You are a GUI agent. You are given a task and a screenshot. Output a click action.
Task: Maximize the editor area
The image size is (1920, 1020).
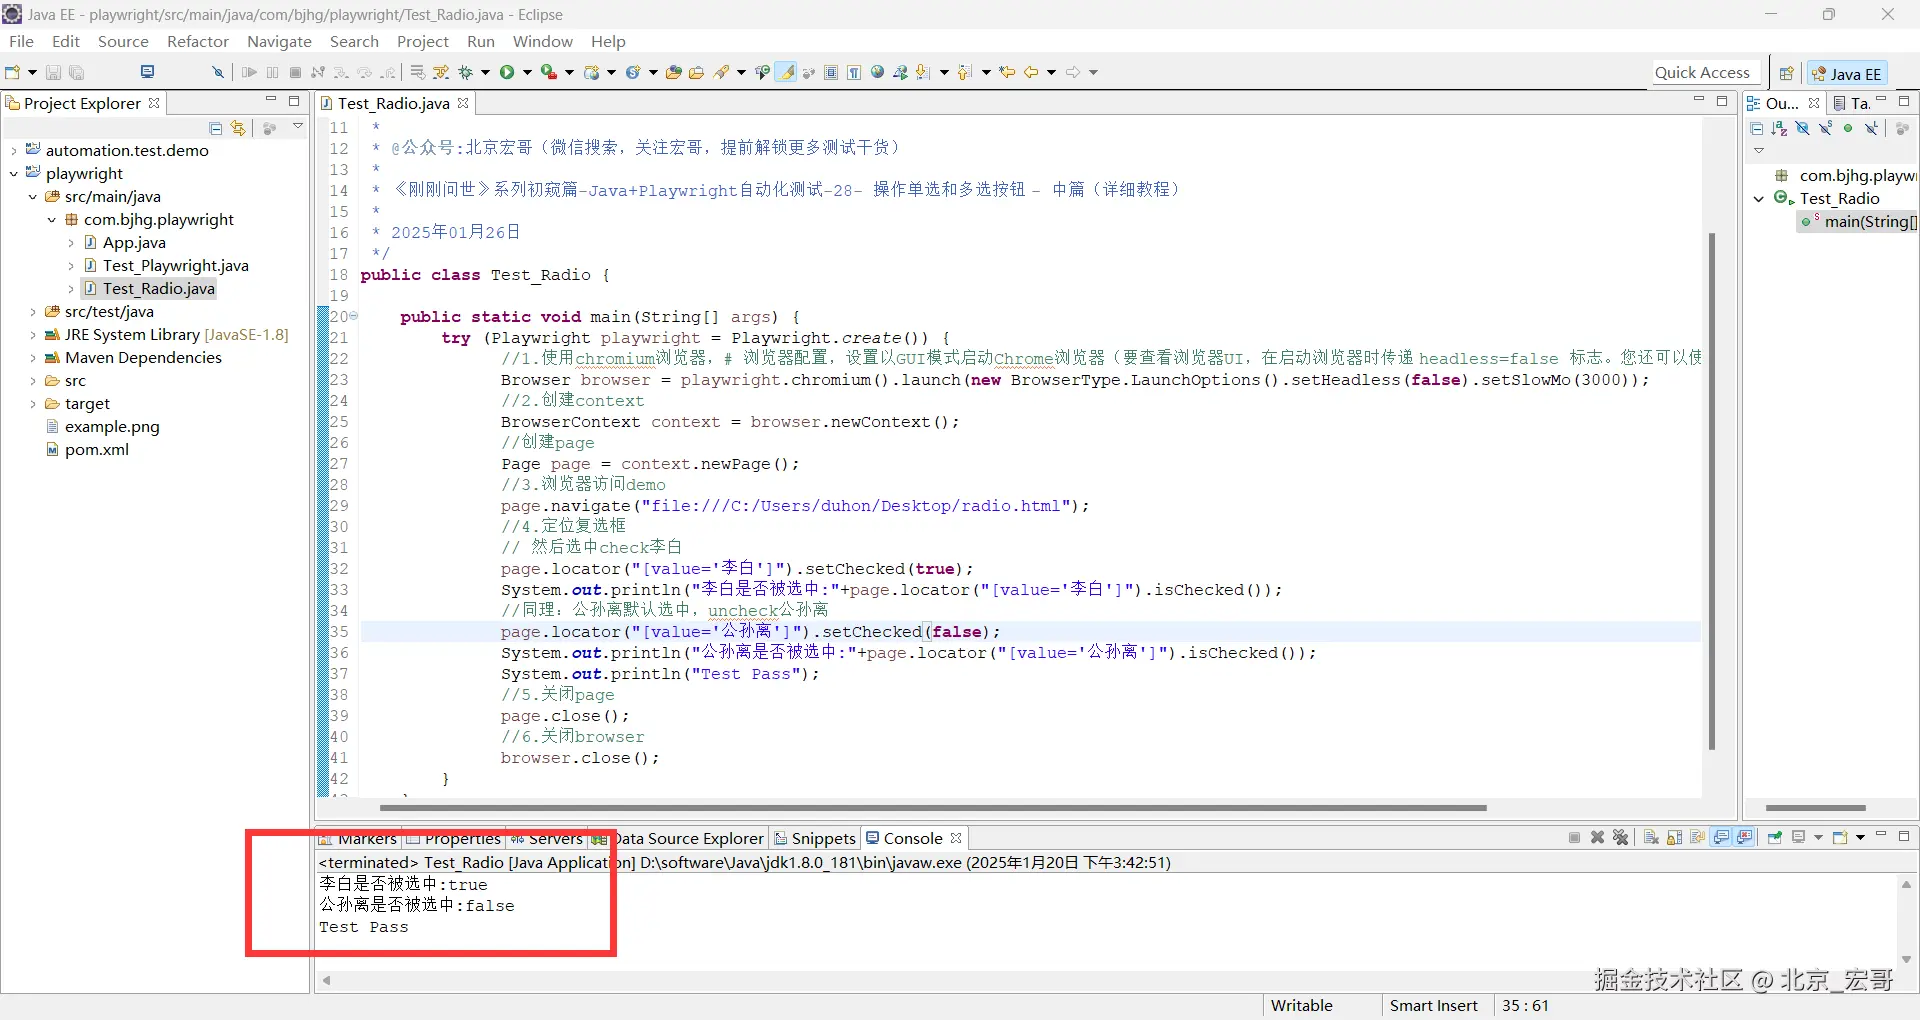1722,101
